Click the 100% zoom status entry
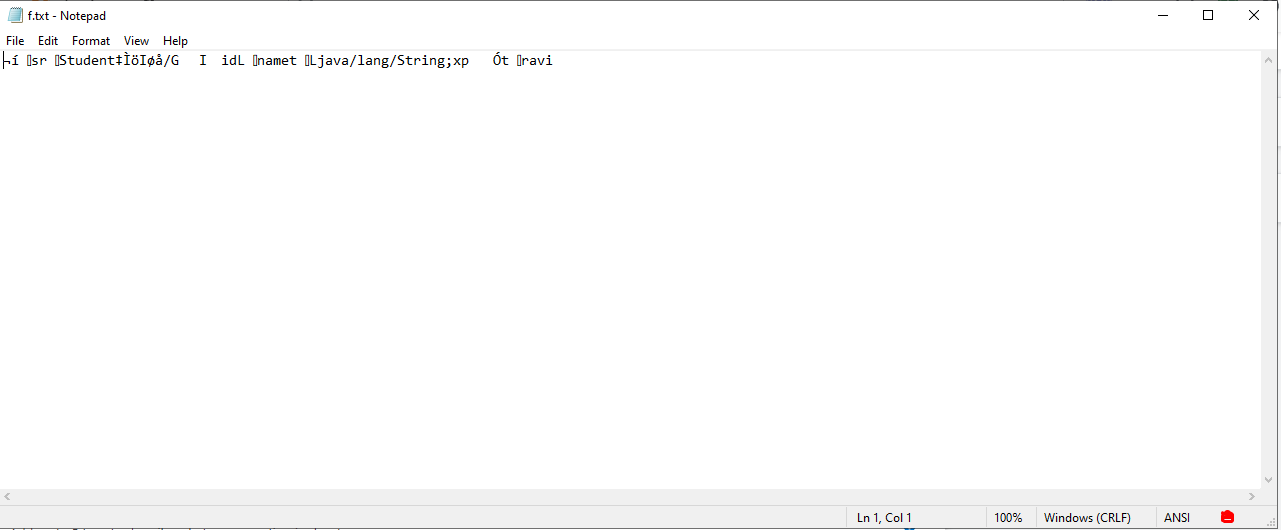This screenshot has height=530, width=1281. [x=1008, y=518]
